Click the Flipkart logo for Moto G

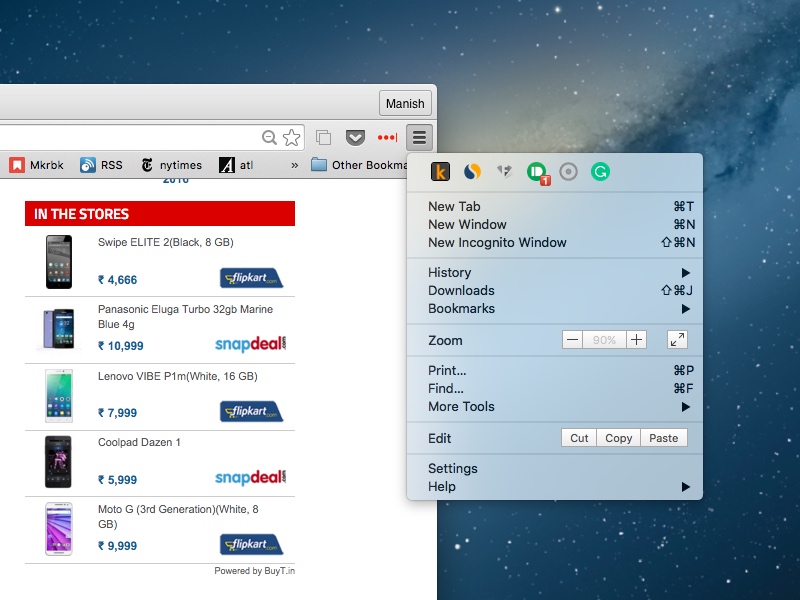click(252, 544)
